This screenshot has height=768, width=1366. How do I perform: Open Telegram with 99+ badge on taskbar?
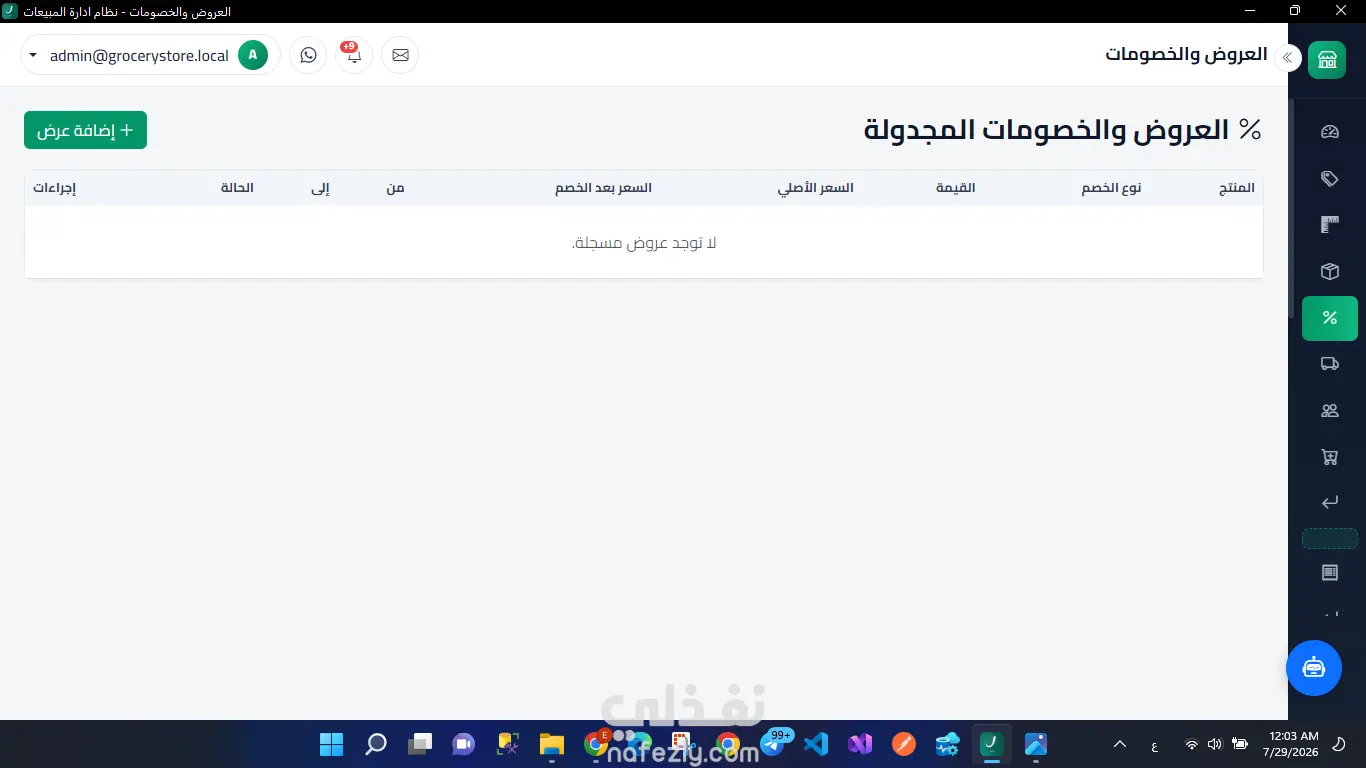774,742
